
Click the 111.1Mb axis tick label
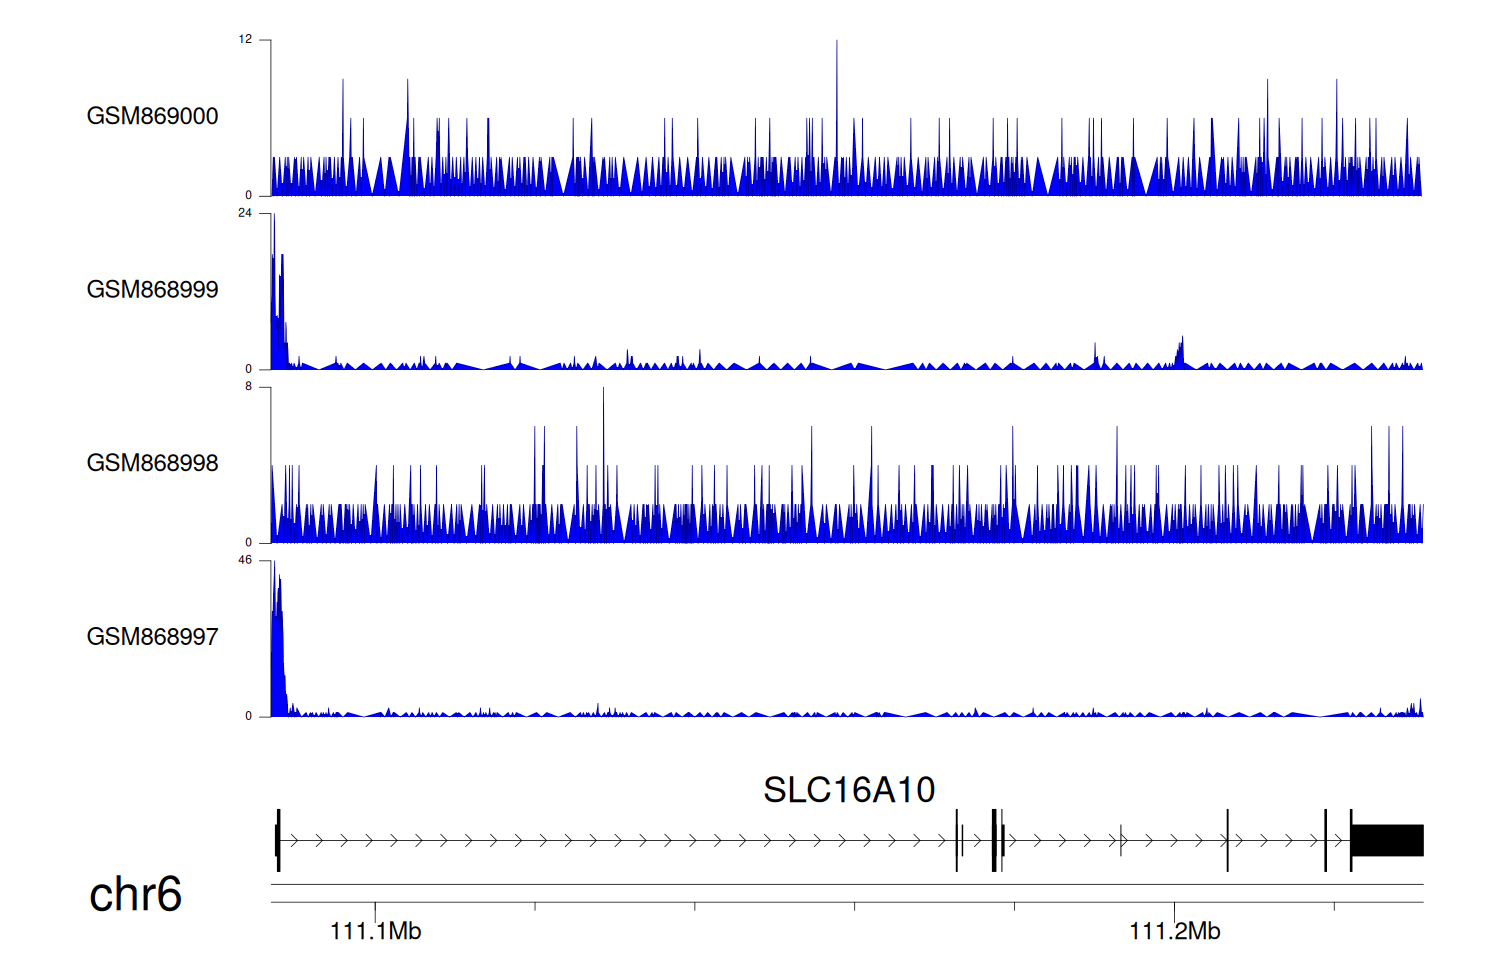(375, 932)
